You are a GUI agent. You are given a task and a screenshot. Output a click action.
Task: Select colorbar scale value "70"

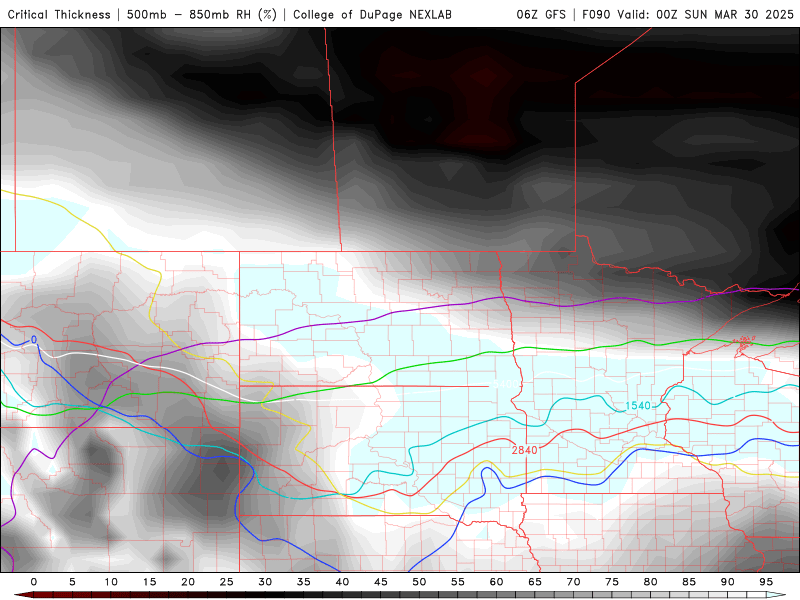point(573,582)
